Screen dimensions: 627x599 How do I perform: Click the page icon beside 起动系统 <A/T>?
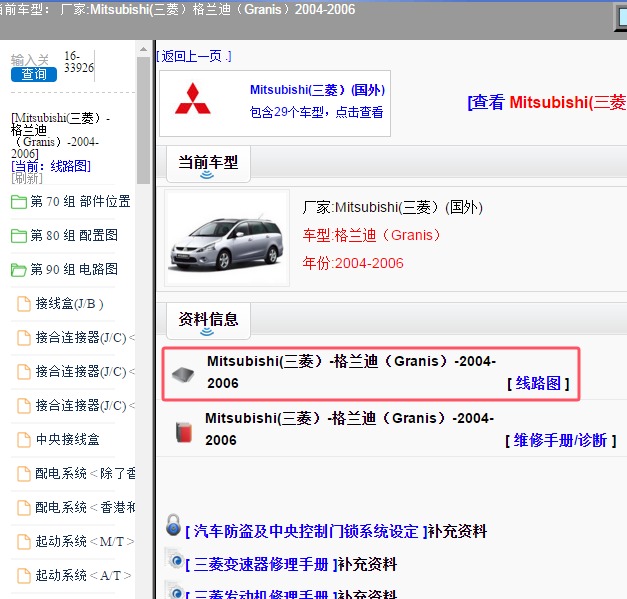pos(24,576)
